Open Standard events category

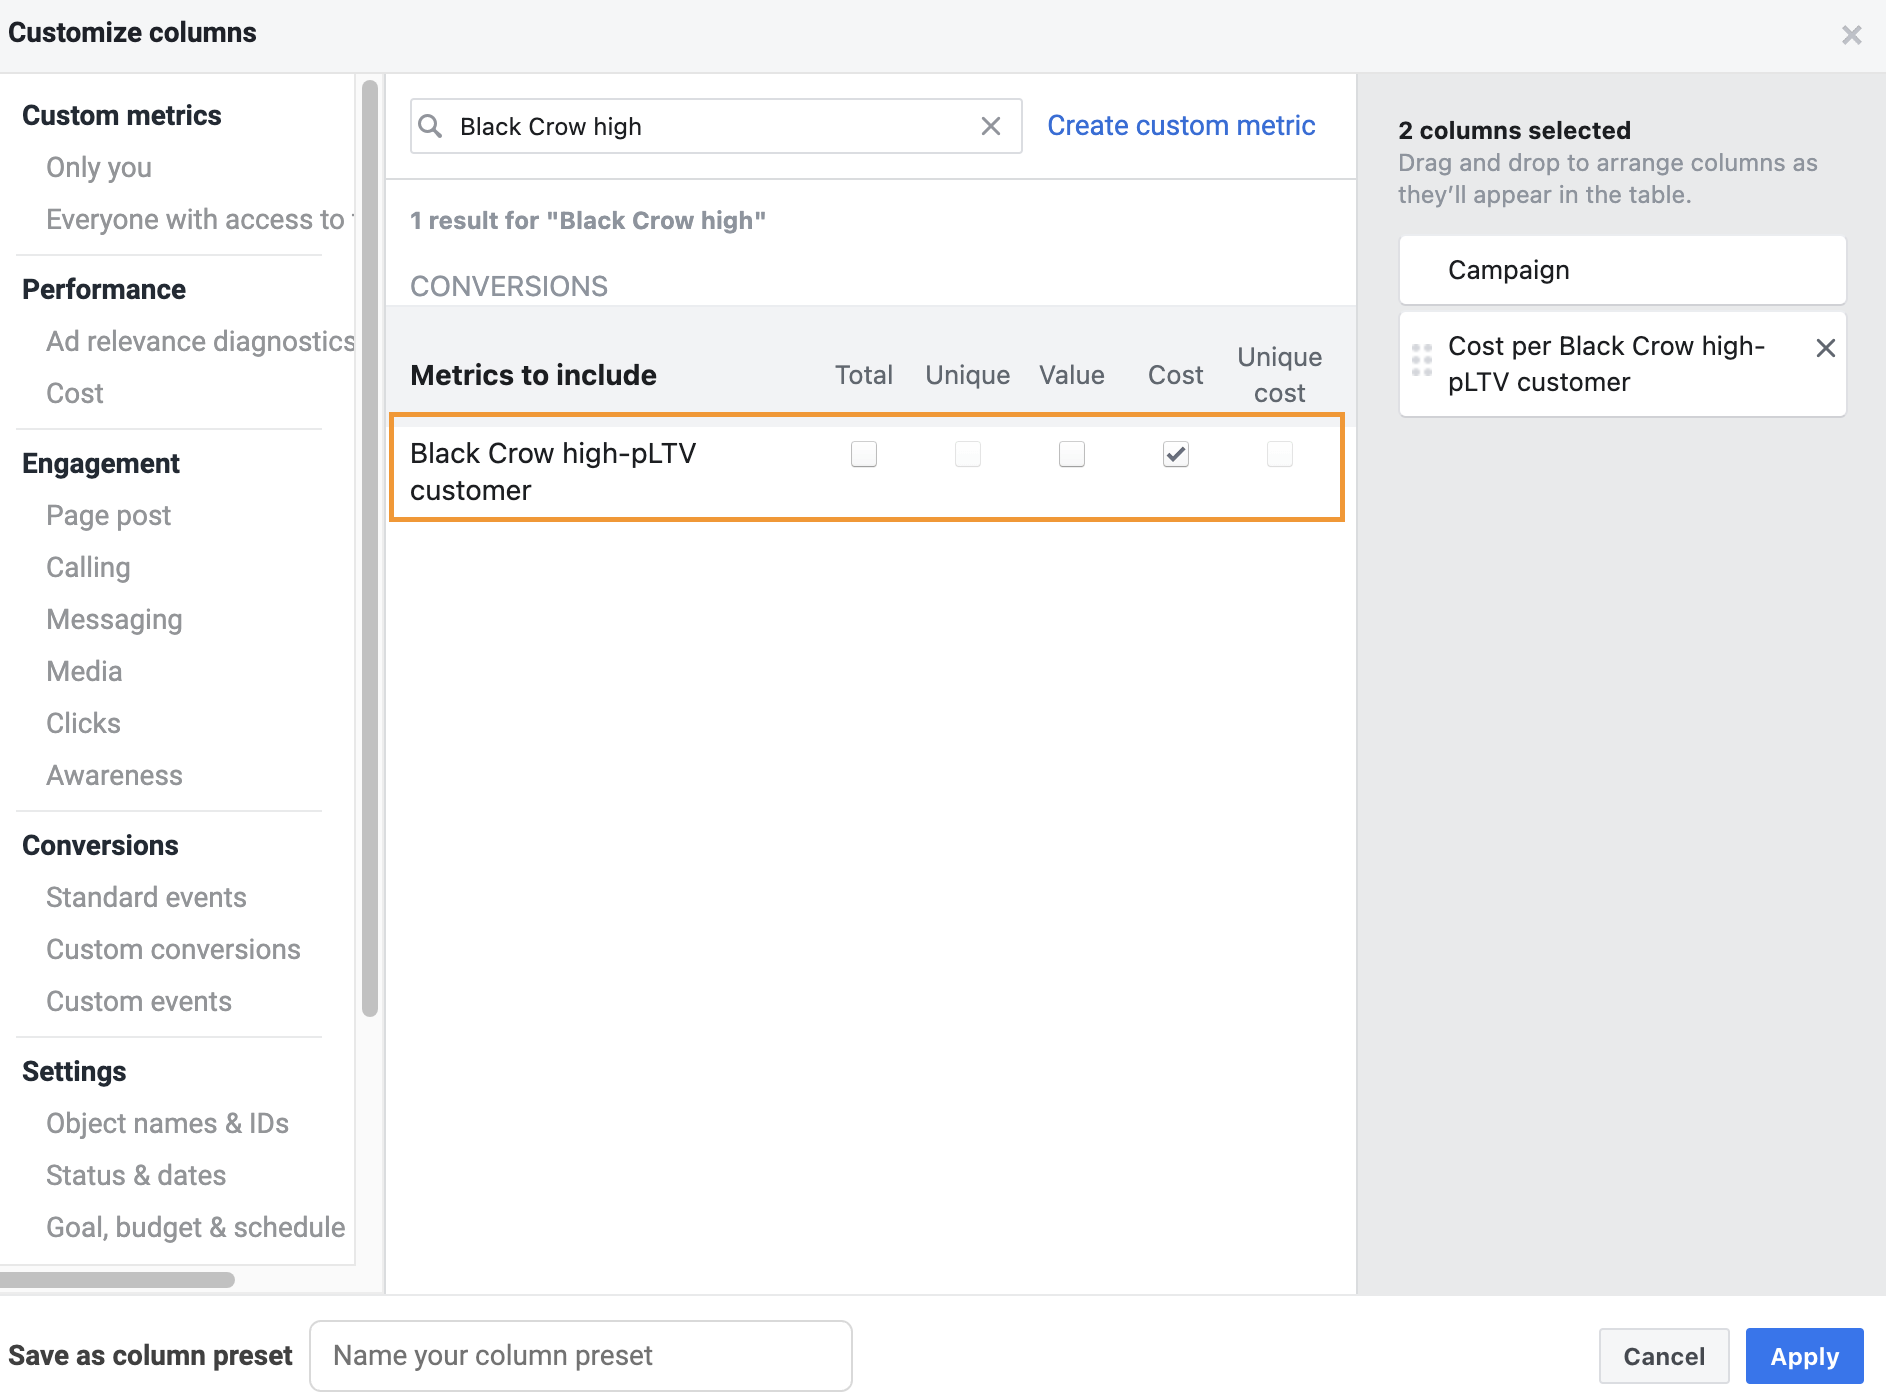click(146, 897)
